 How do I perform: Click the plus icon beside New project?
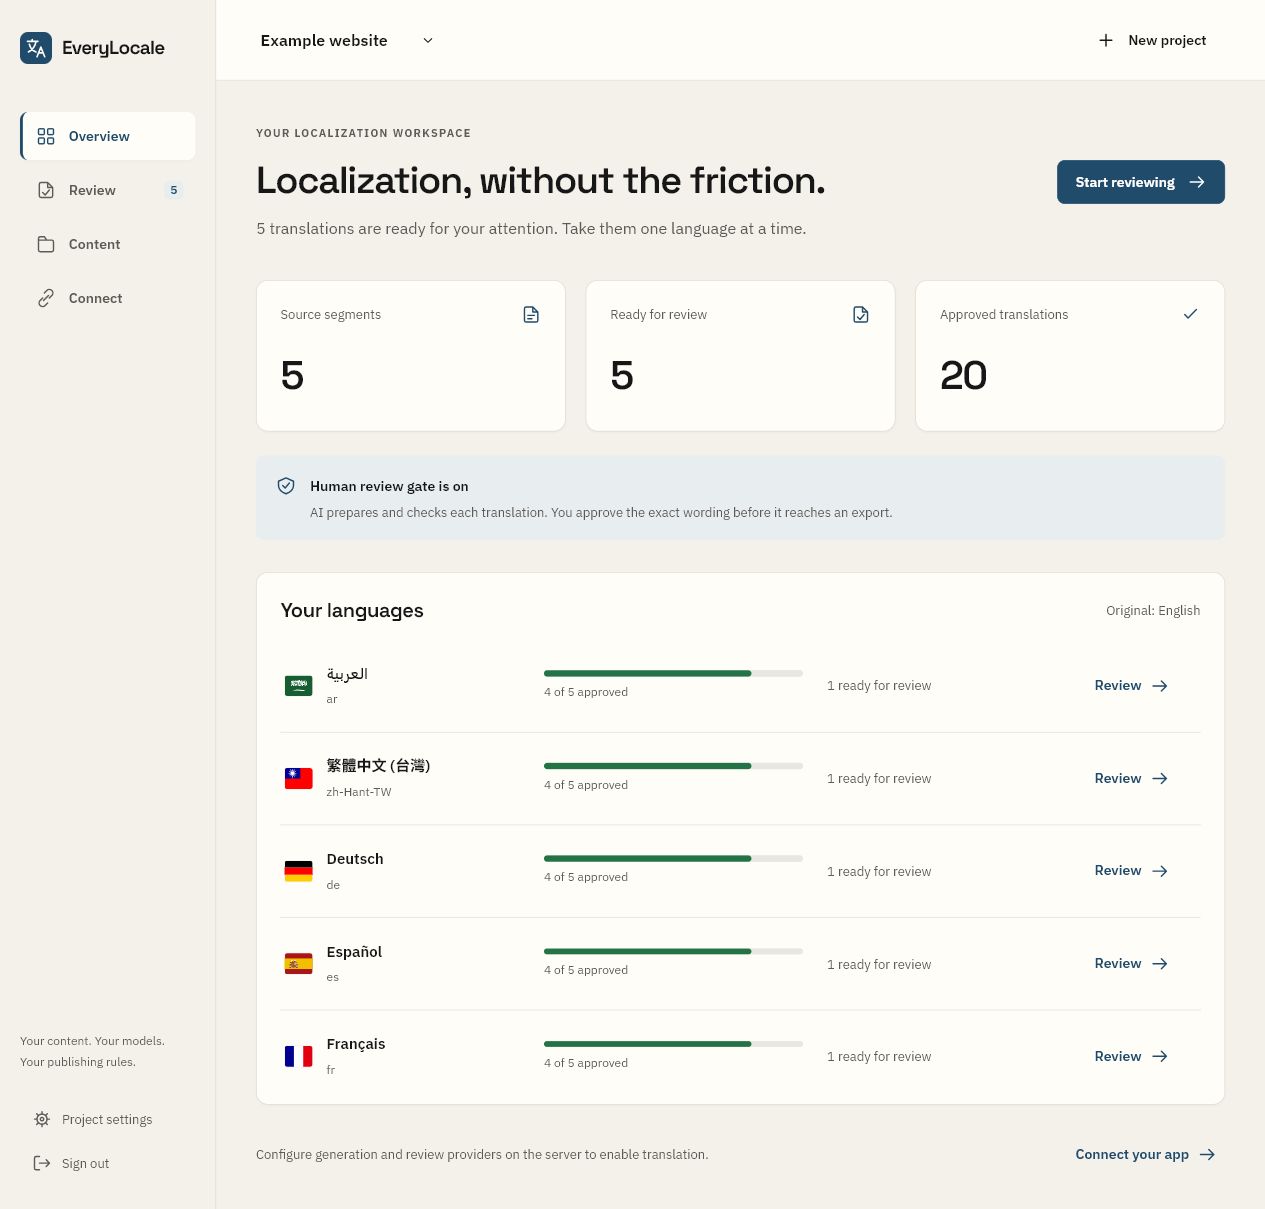pyautogui.click(x=1106, y=40)
